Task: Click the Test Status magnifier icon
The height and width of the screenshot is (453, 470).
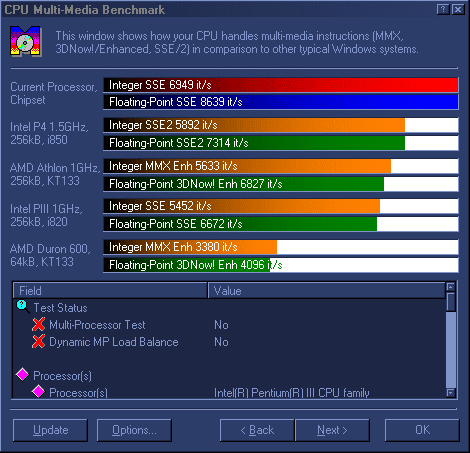Action: click(x=22, y=306)
